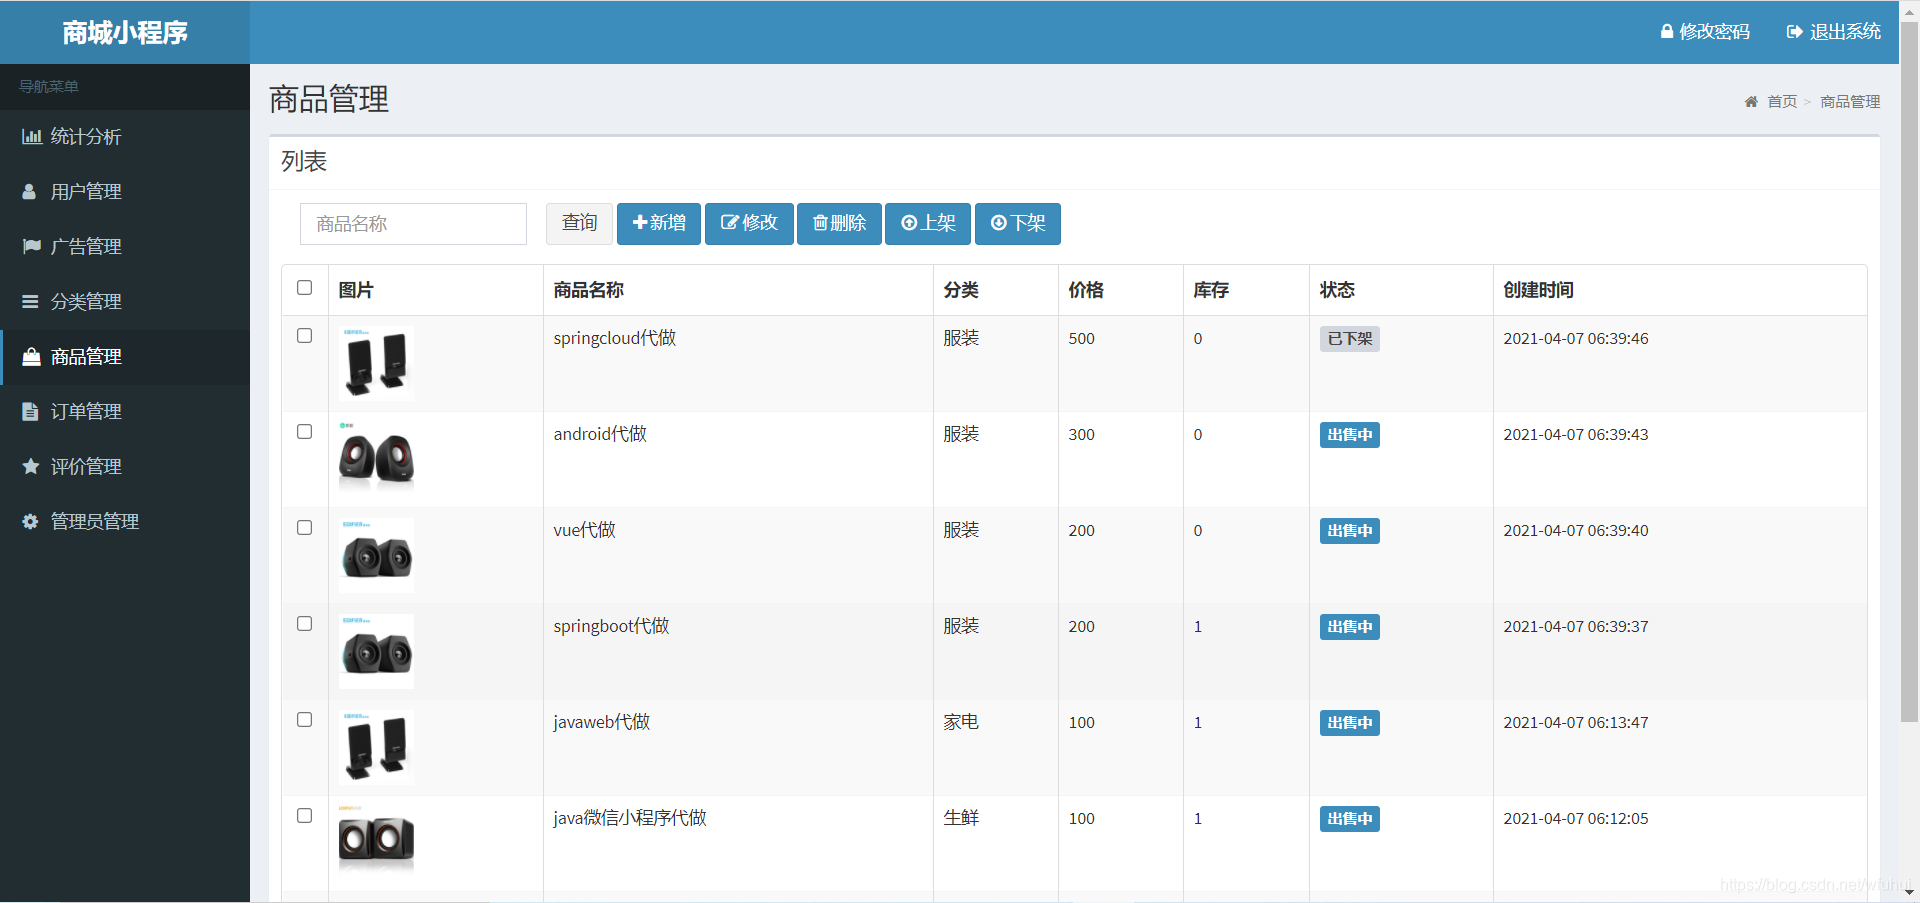The height and width of the screenshot is (903, 1920).
Task: Click the user icon beside 用户管理
Action: [x=30, y=192]
